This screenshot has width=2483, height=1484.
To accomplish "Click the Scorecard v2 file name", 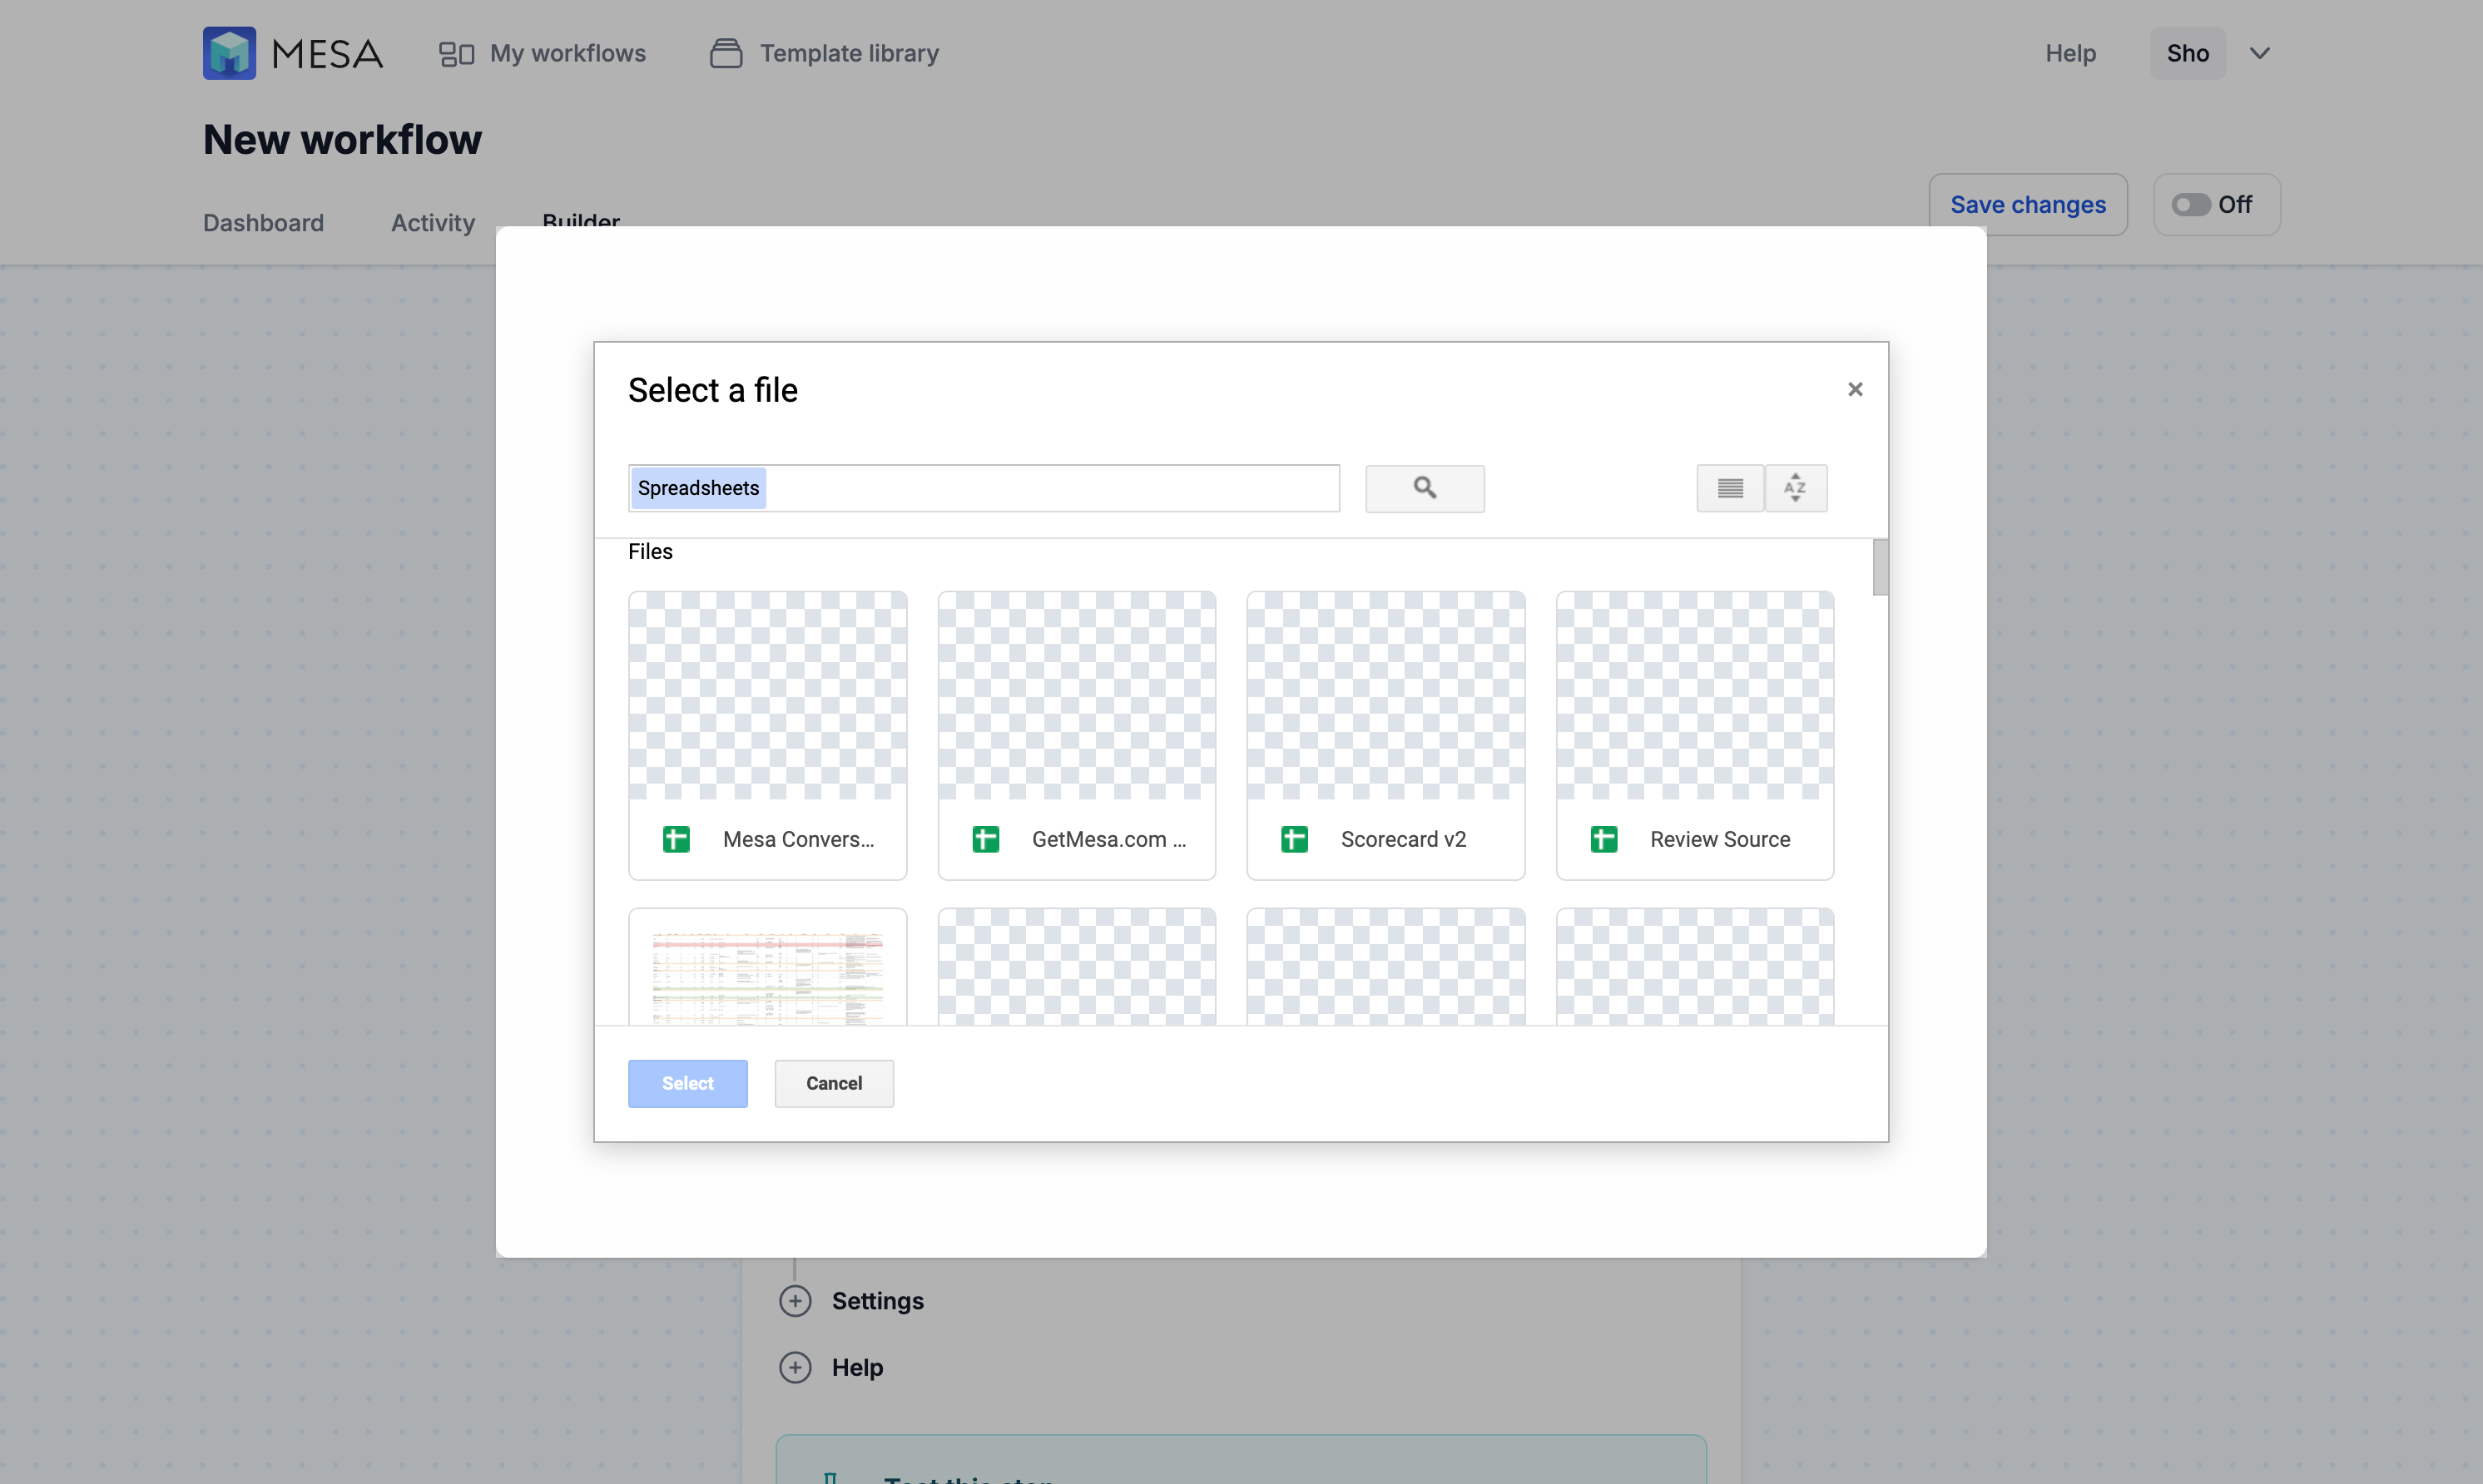I will [1403, 839].
